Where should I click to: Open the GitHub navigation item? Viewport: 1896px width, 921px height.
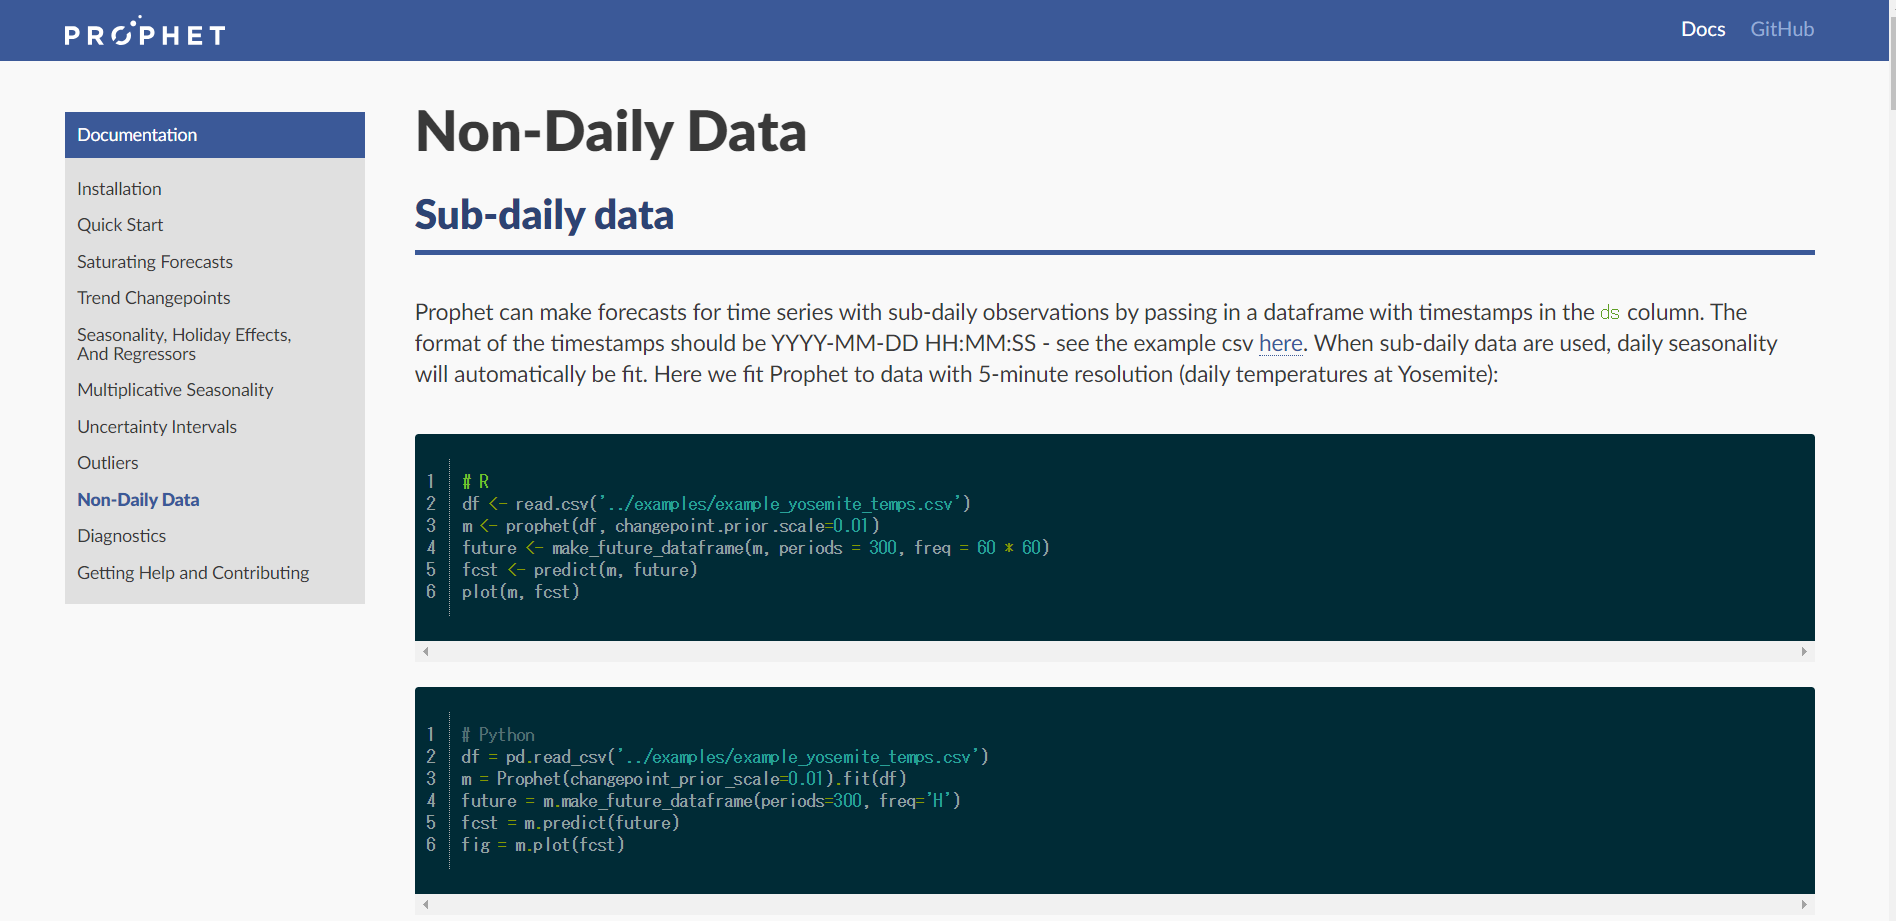pos(1781,29)
